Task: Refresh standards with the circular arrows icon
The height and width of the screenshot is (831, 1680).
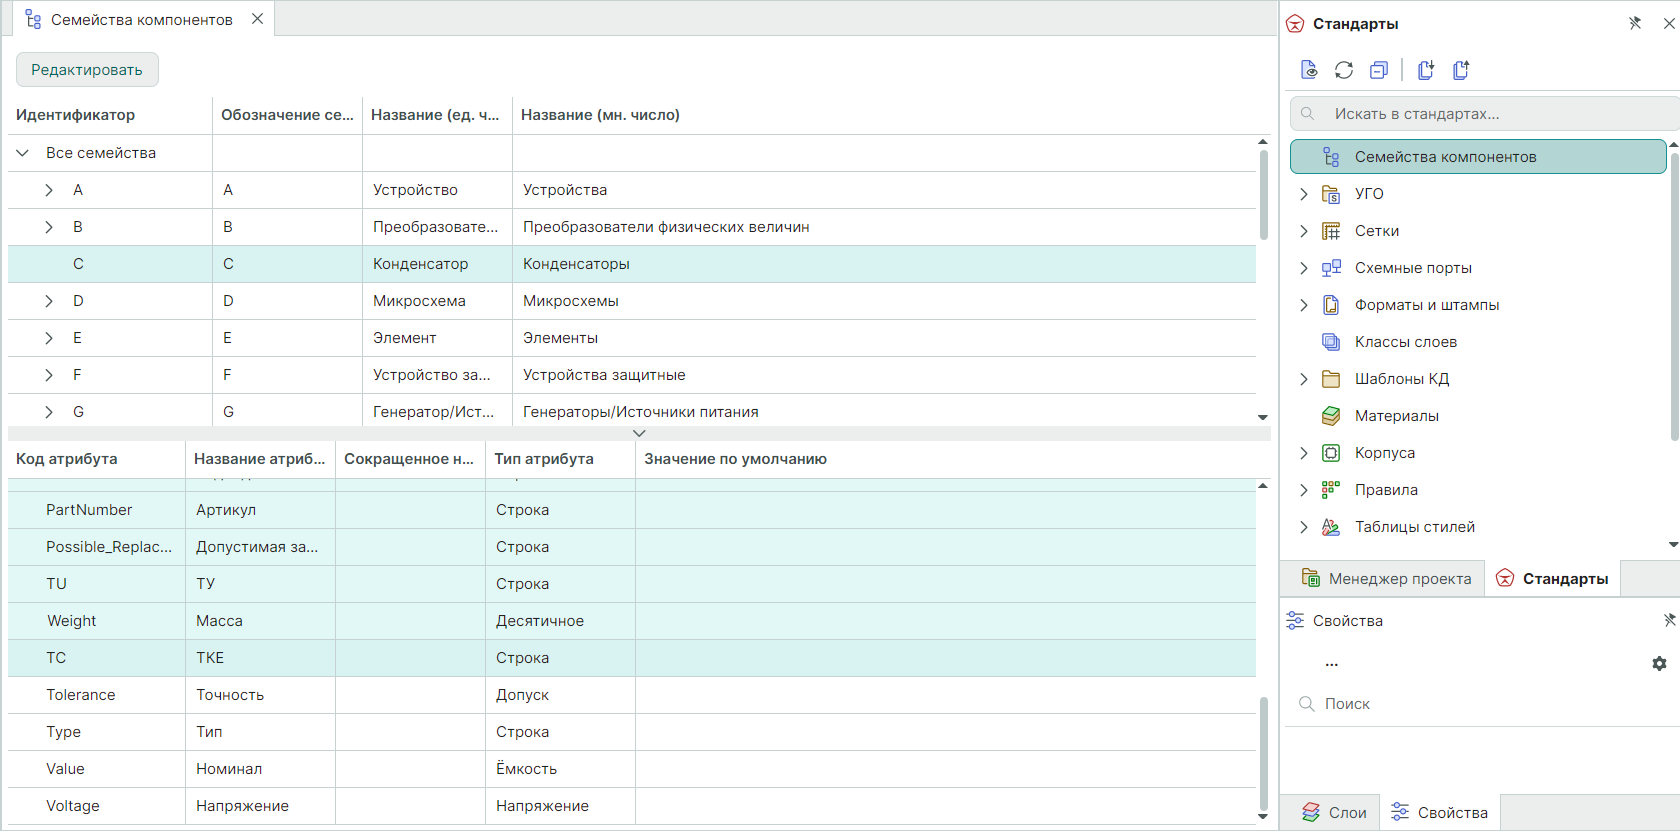Action: point(1344,70)
